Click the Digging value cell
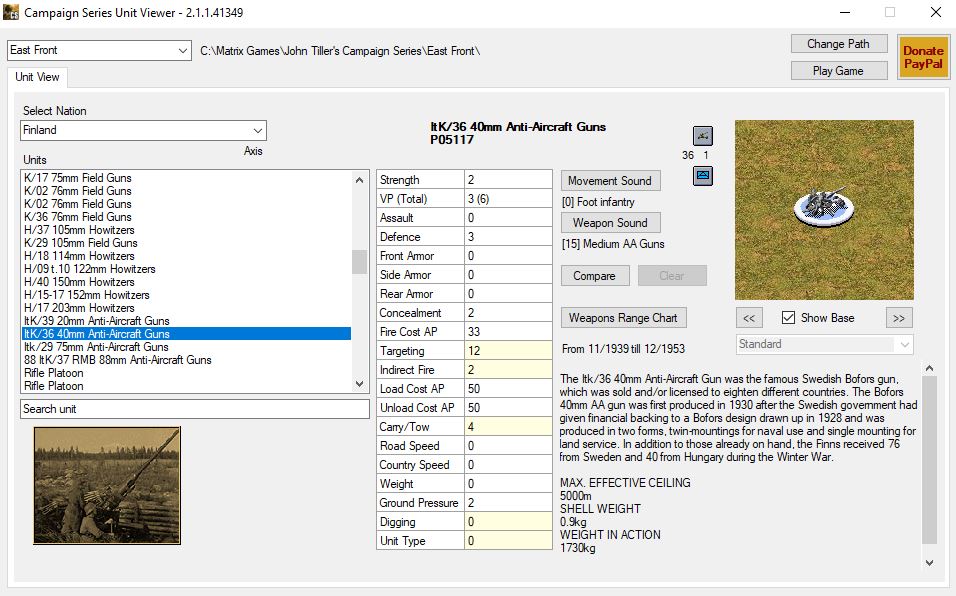This screenshot has height=596, width=956. point(508,522)
